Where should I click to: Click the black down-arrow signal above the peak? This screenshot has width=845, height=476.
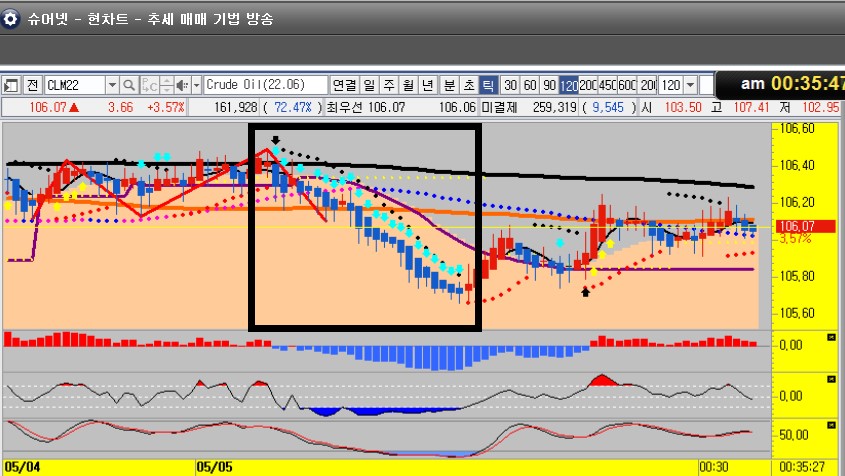[275, 140]
